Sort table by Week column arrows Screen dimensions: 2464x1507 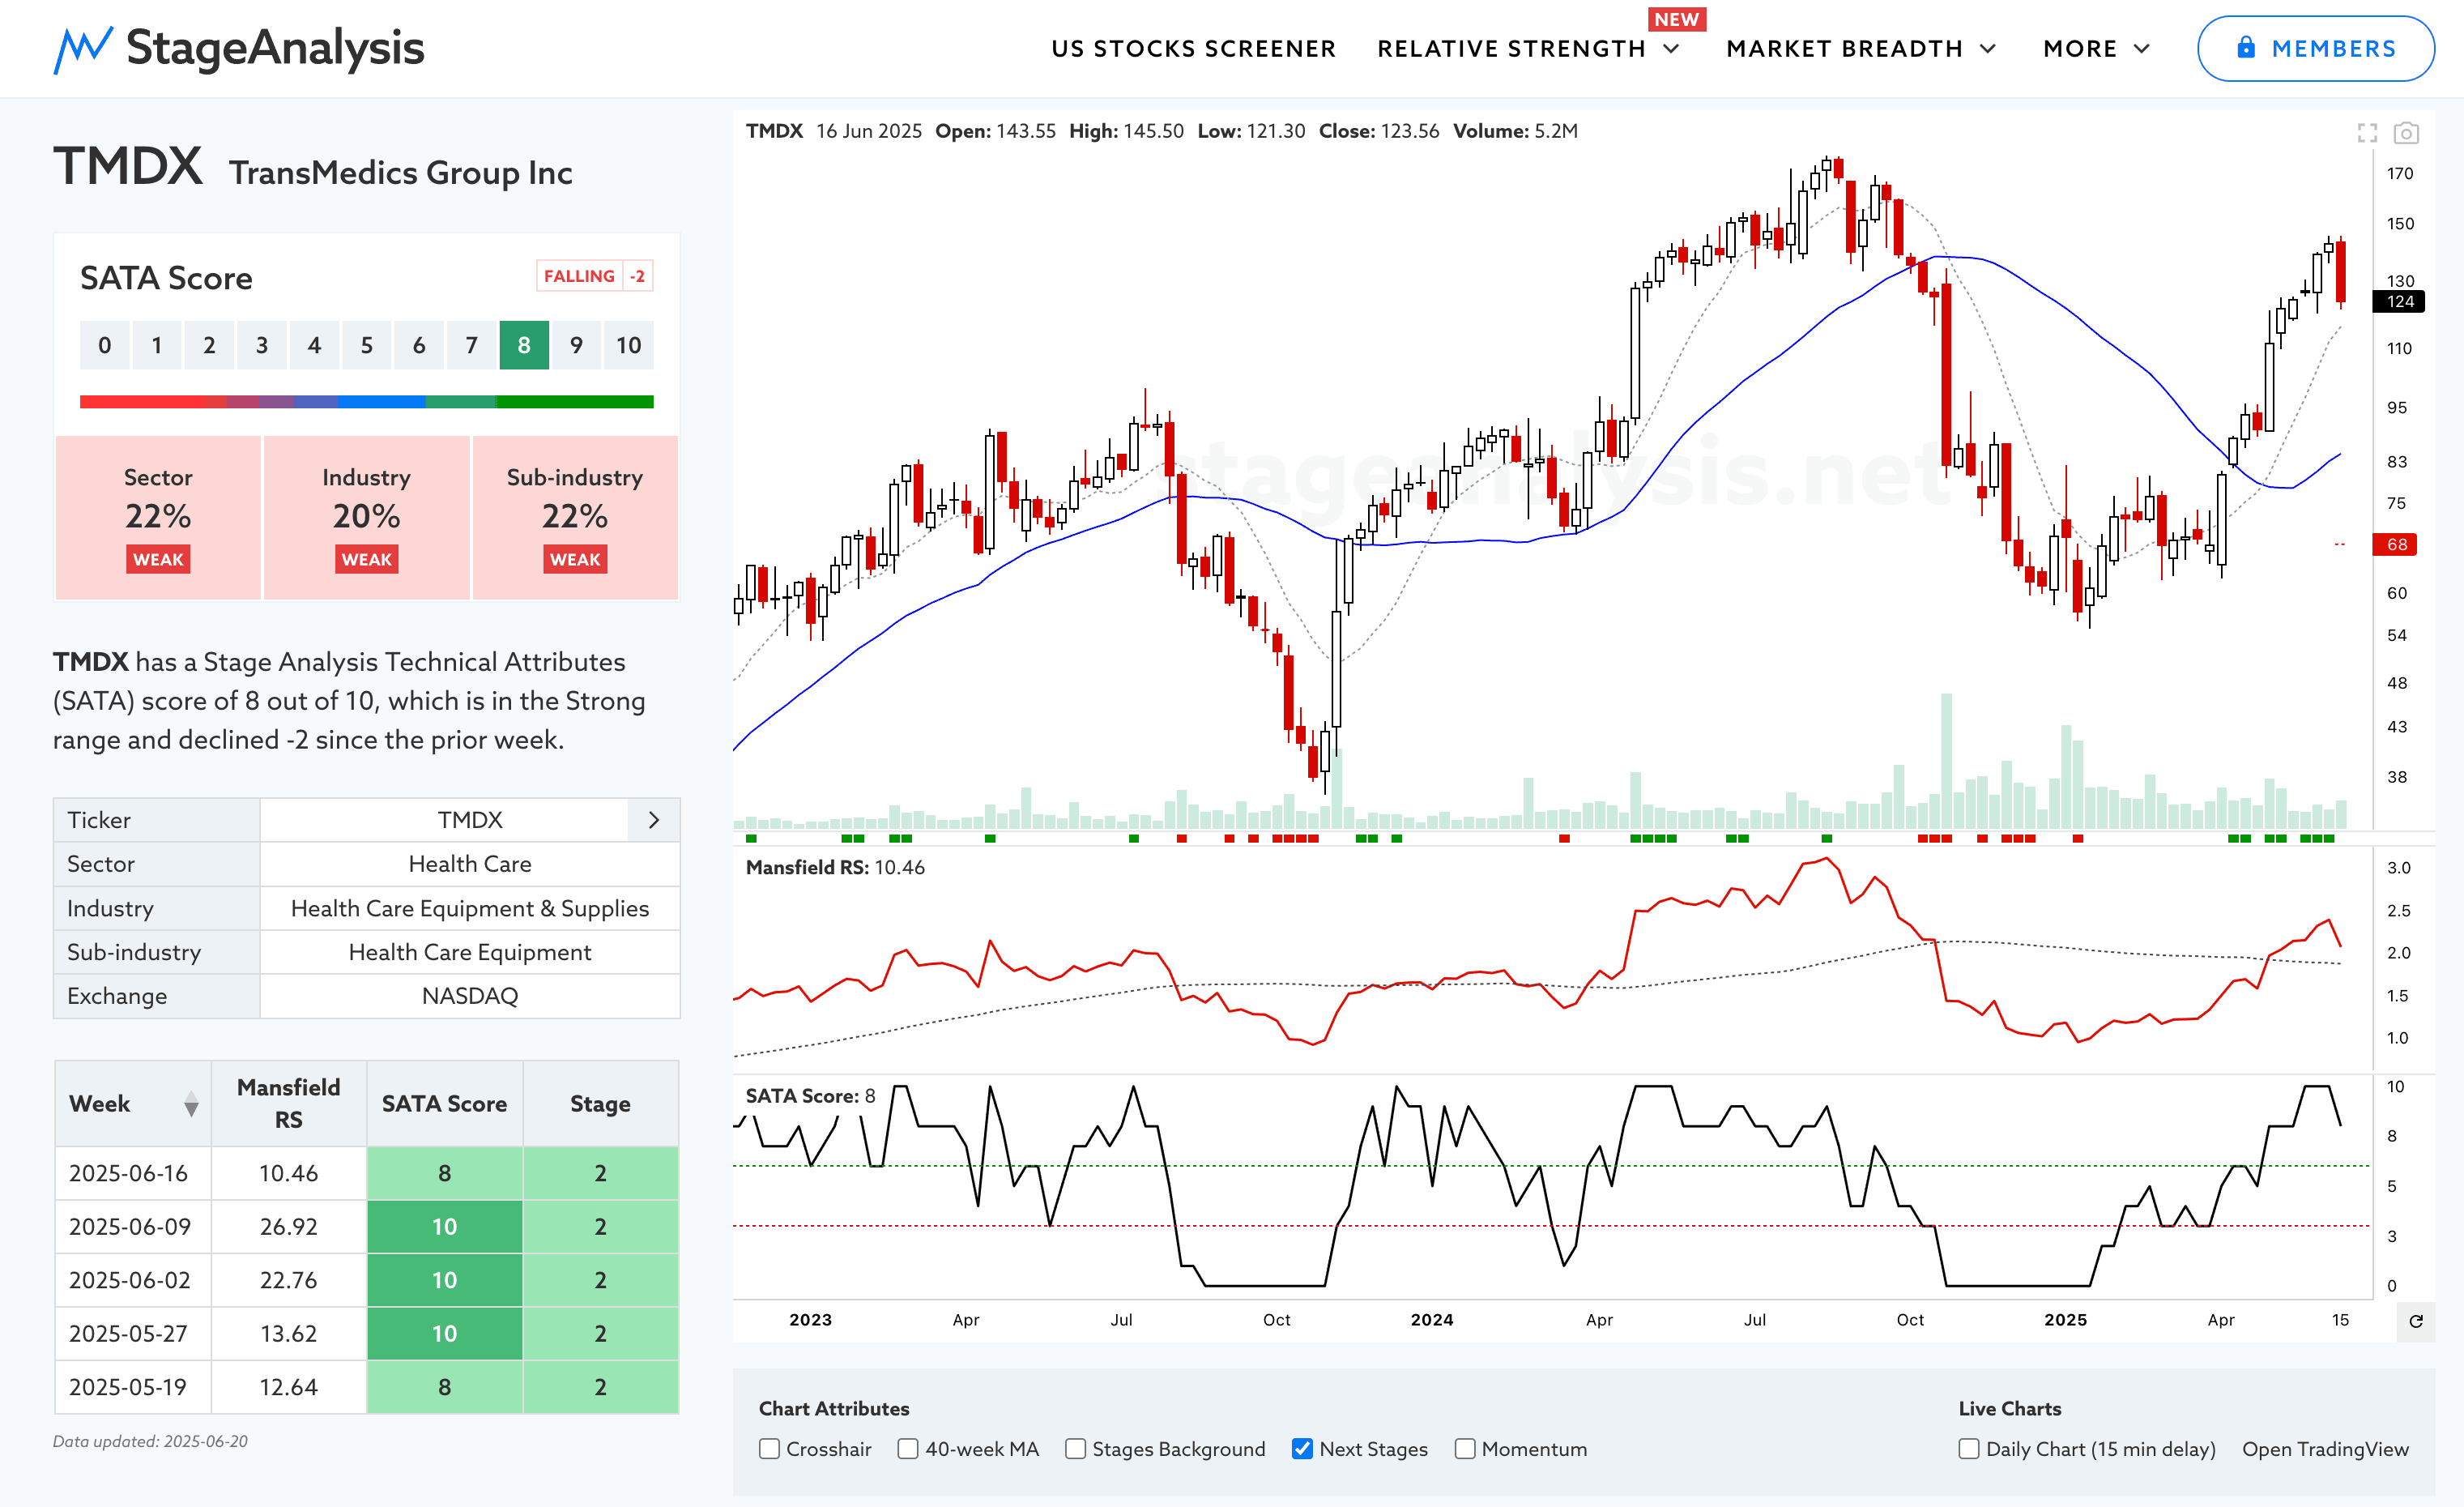pos(191,1104)
